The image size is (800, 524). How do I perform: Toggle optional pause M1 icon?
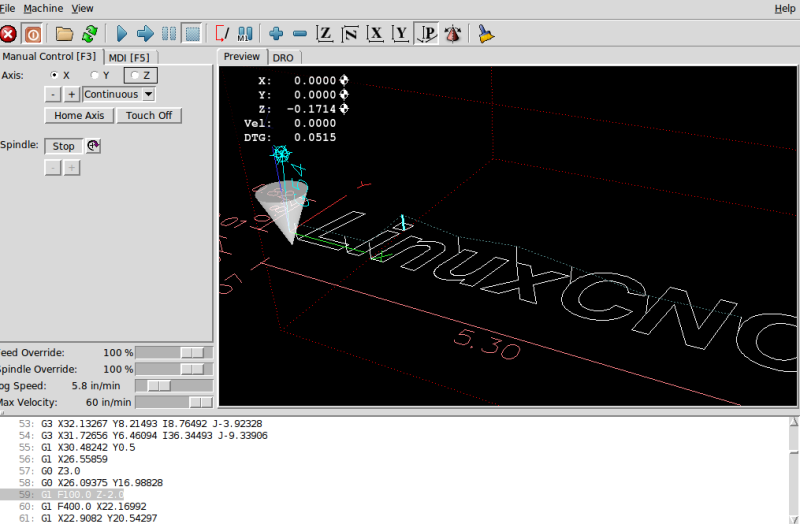(x=245, y=34)
